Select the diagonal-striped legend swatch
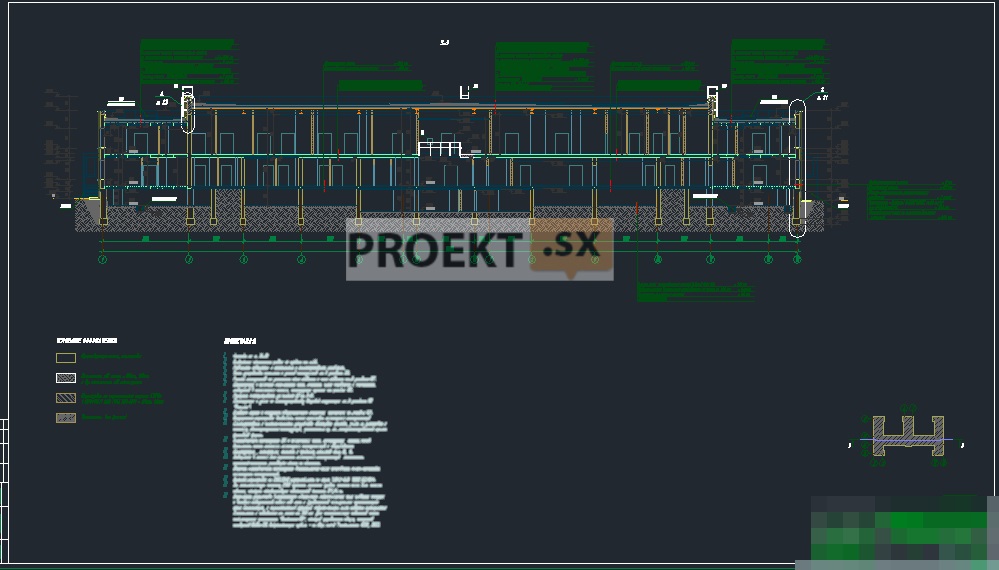This screenshot has width=999, height=570. [x=66, y=397]
